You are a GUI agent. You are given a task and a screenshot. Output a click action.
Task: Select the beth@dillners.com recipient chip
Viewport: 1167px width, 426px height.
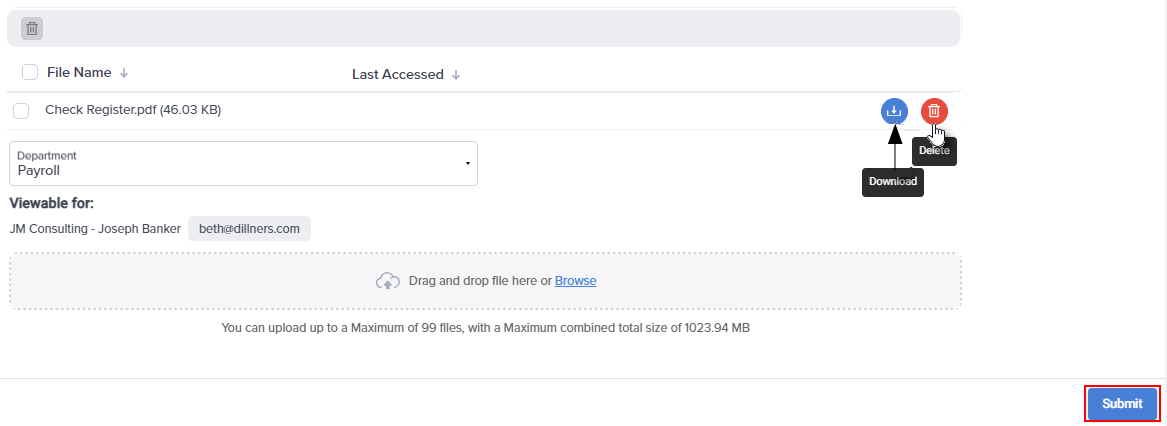click(x=249, y=229)
